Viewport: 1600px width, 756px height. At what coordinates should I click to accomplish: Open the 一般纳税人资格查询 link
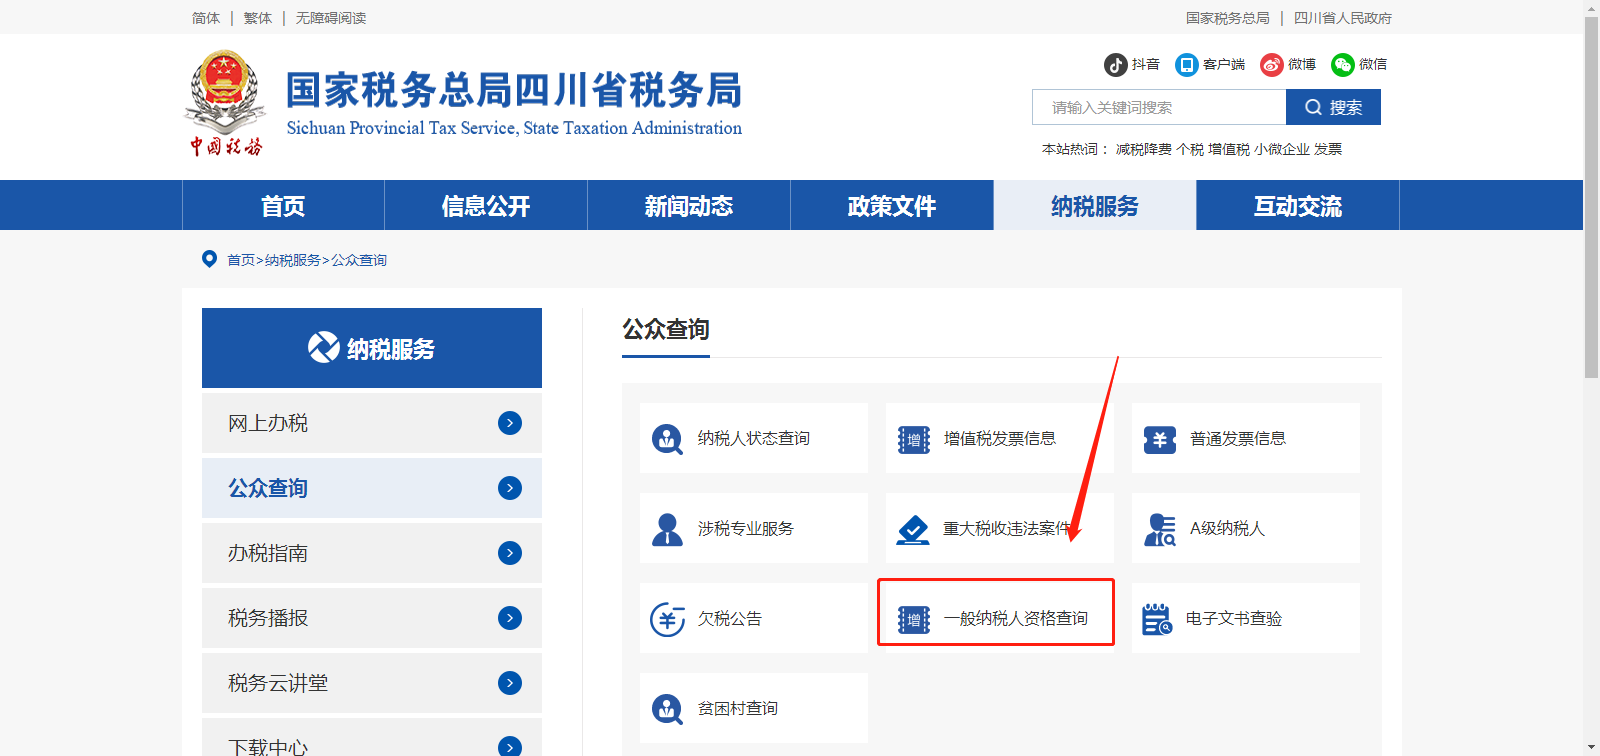(1015, 619)
